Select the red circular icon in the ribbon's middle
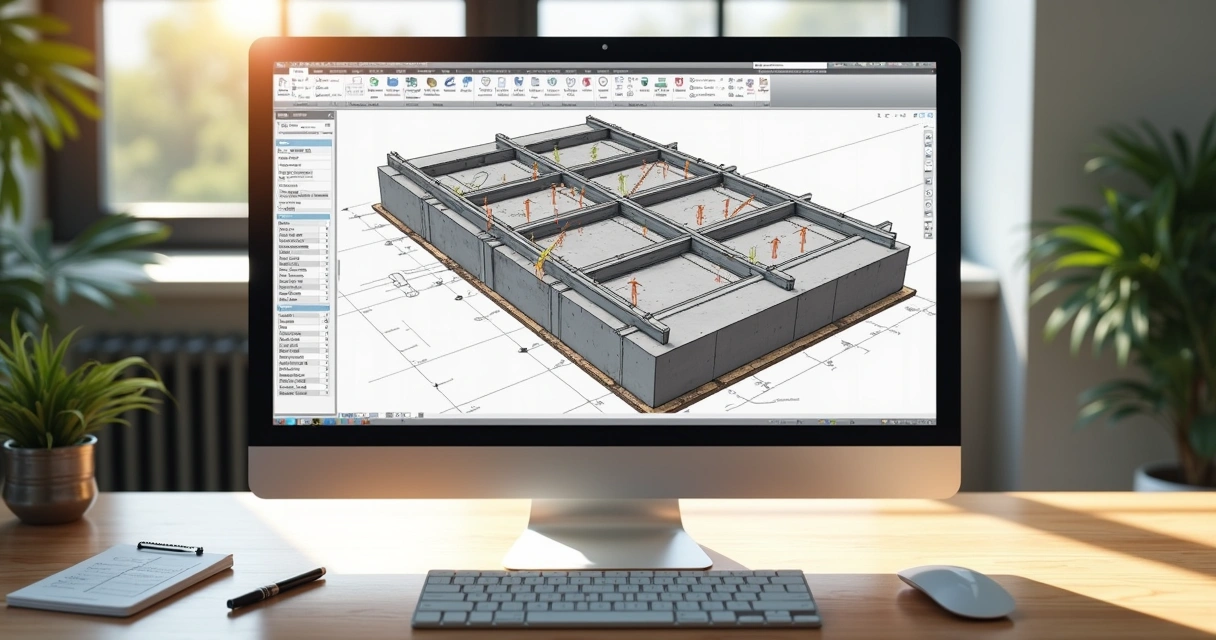Viewport: 1216px width, 640px height. 586,82
